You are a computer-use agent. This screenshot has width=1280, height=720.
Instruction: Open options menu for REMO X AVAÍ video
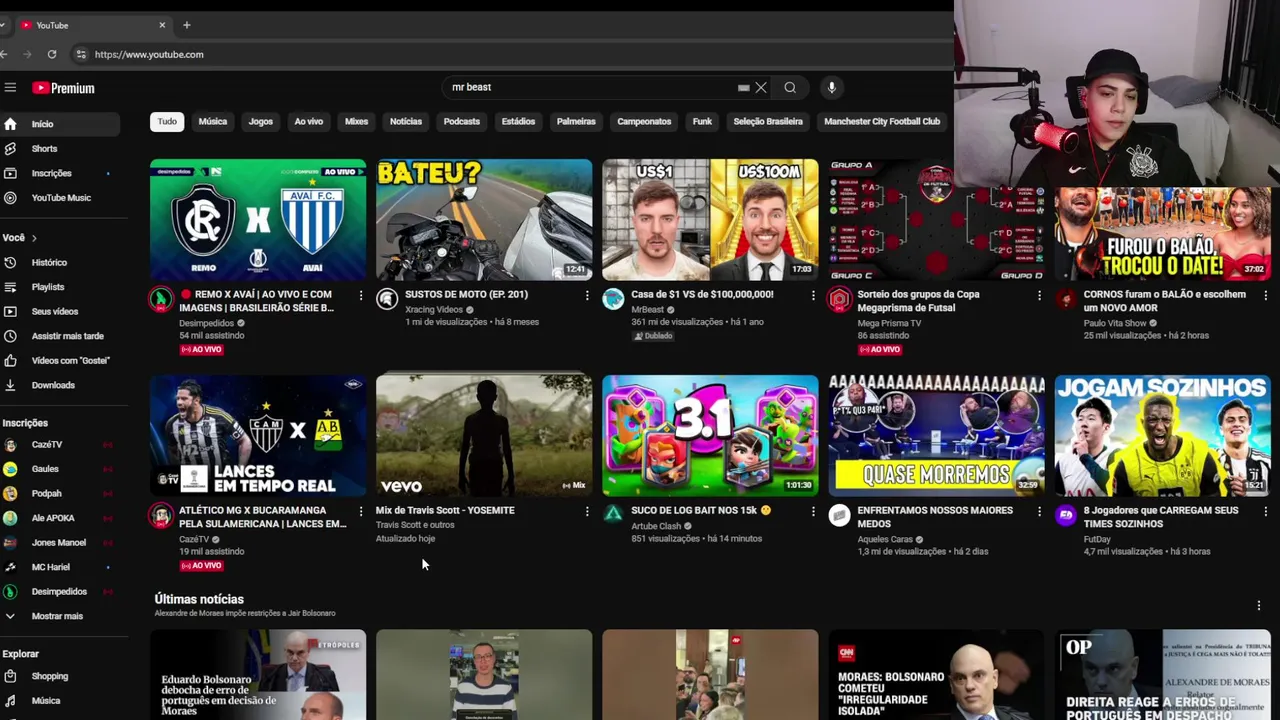pos(361,296)
